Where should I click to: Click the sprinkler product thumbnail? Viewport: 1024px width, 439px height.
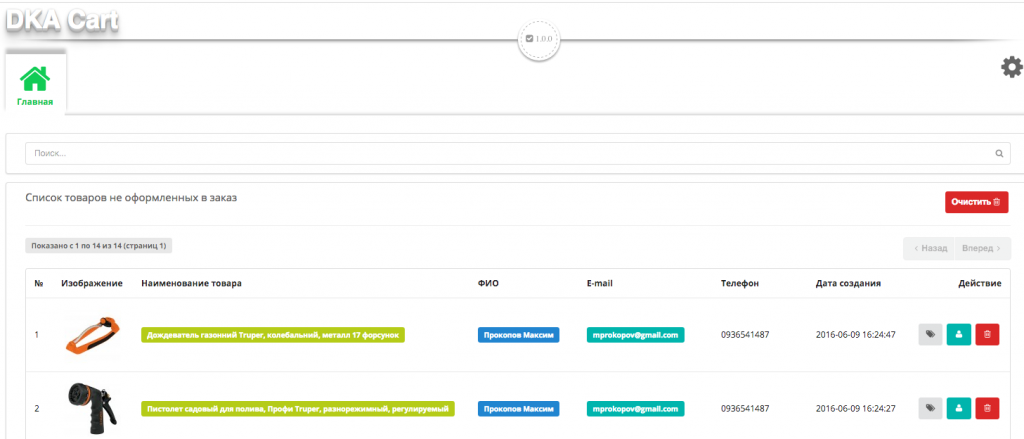coord(91,334)
